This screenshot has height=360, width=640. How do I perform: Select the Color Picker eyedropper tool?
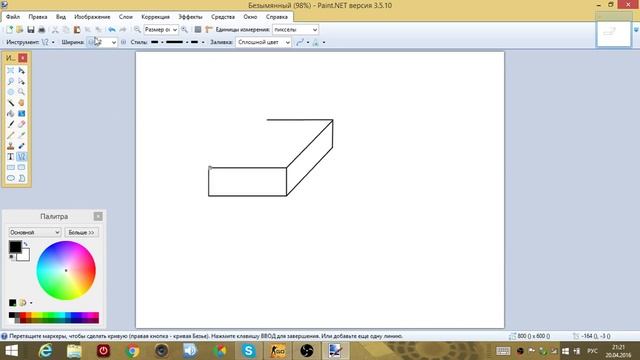tap(22, 135)
